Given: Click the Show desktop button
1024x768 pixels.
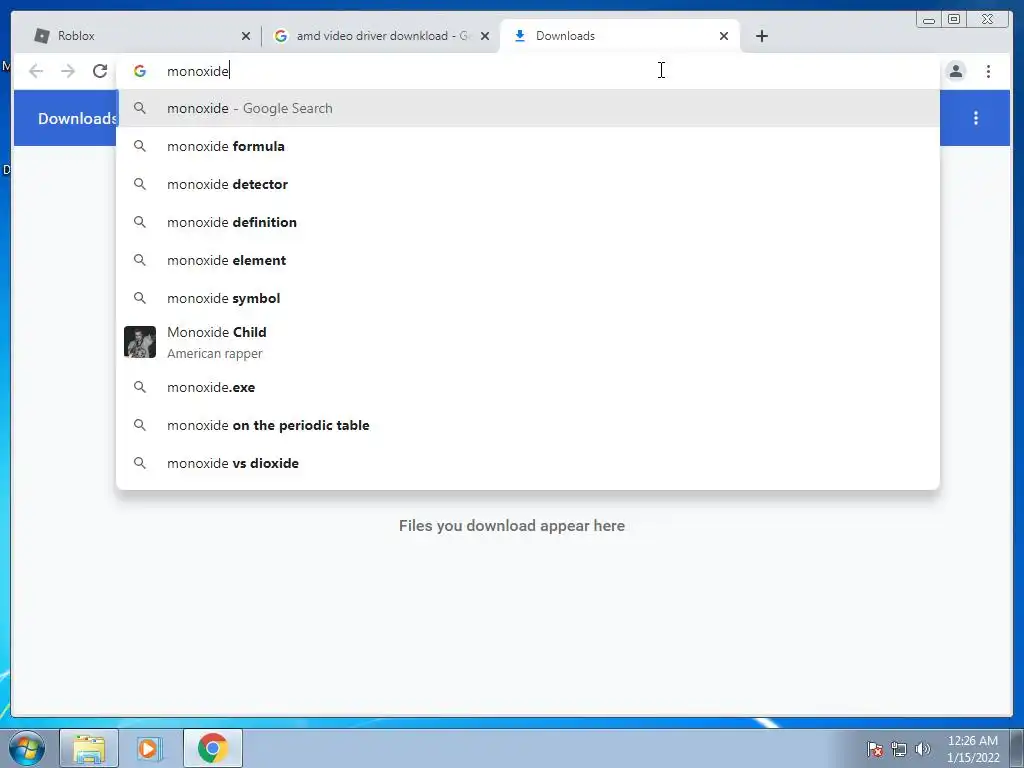Looking at the screenshot, I should click(1016, 748).
